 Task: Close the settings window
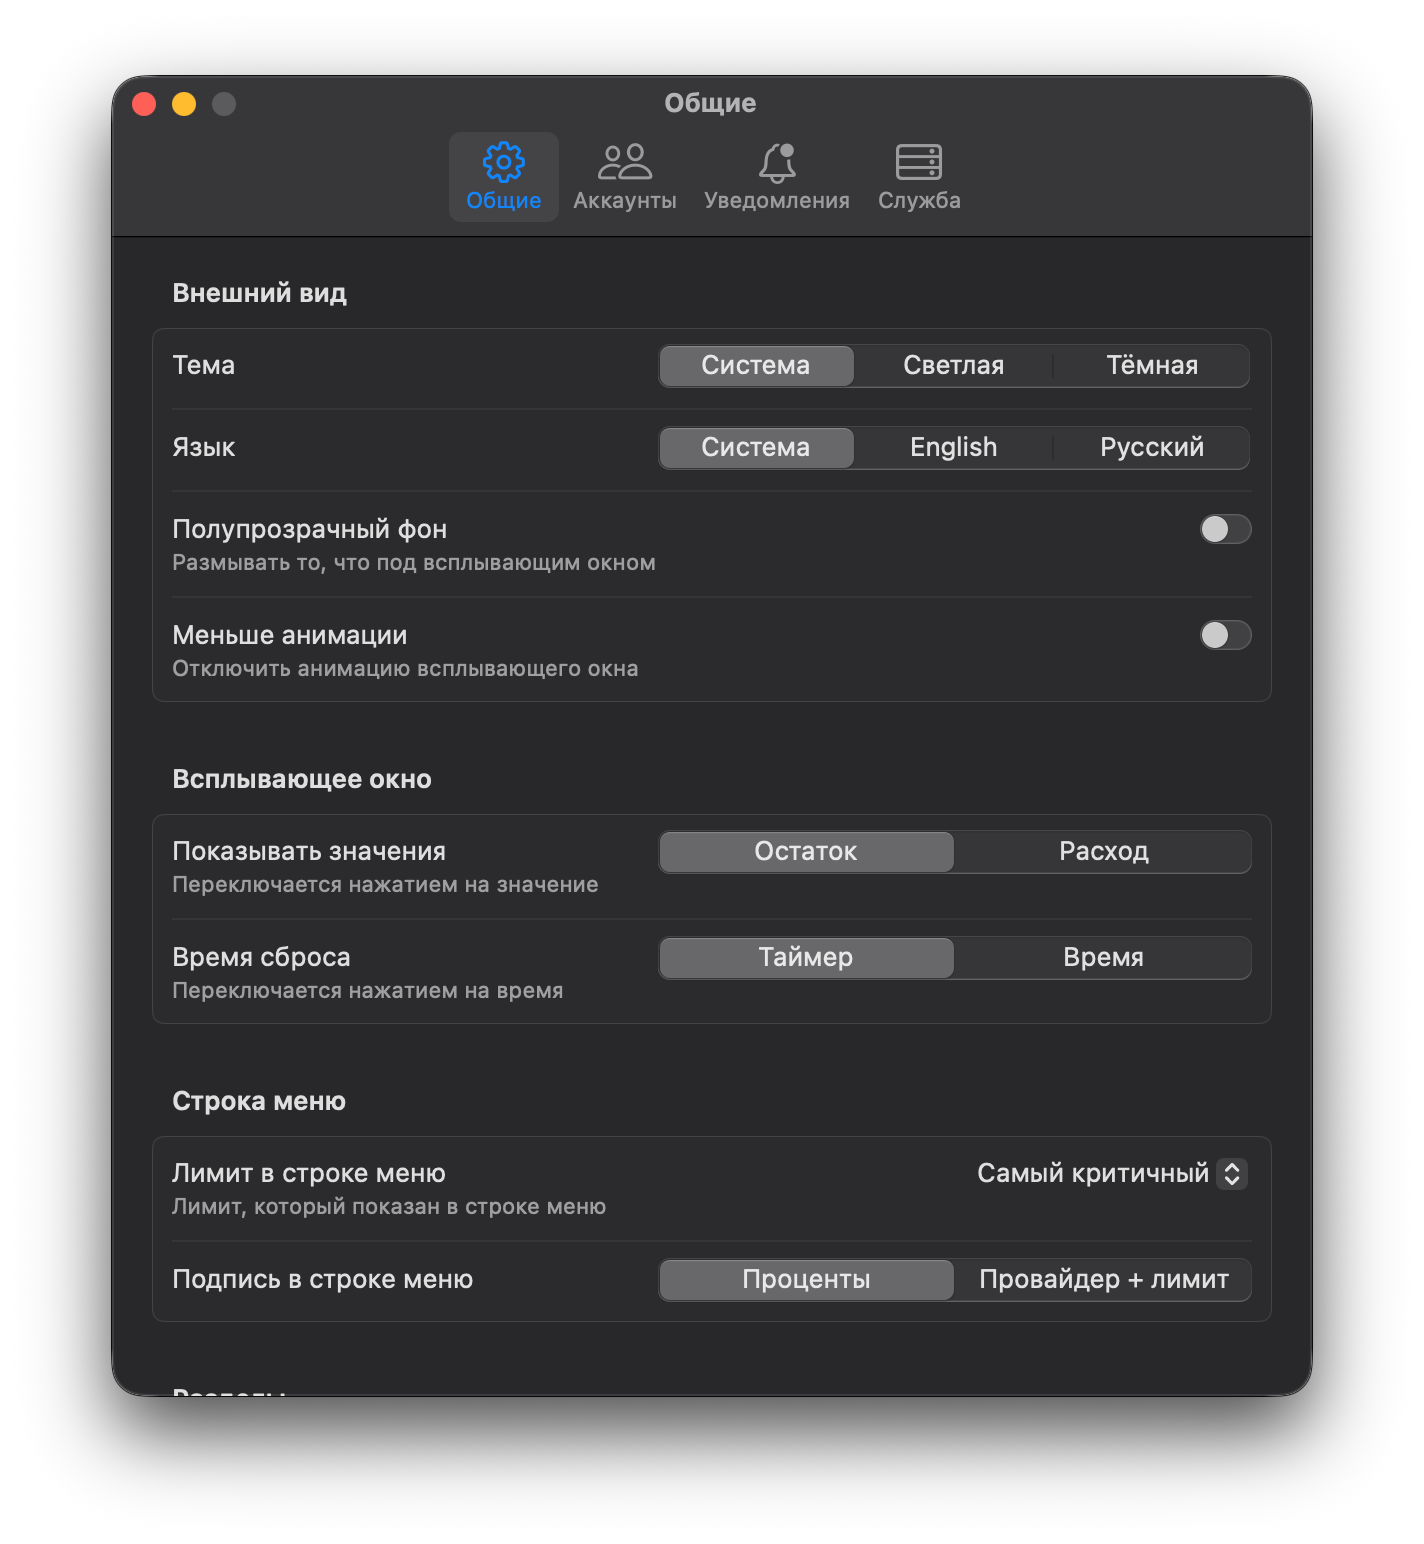pyautogui.click(x=144, y=104)
